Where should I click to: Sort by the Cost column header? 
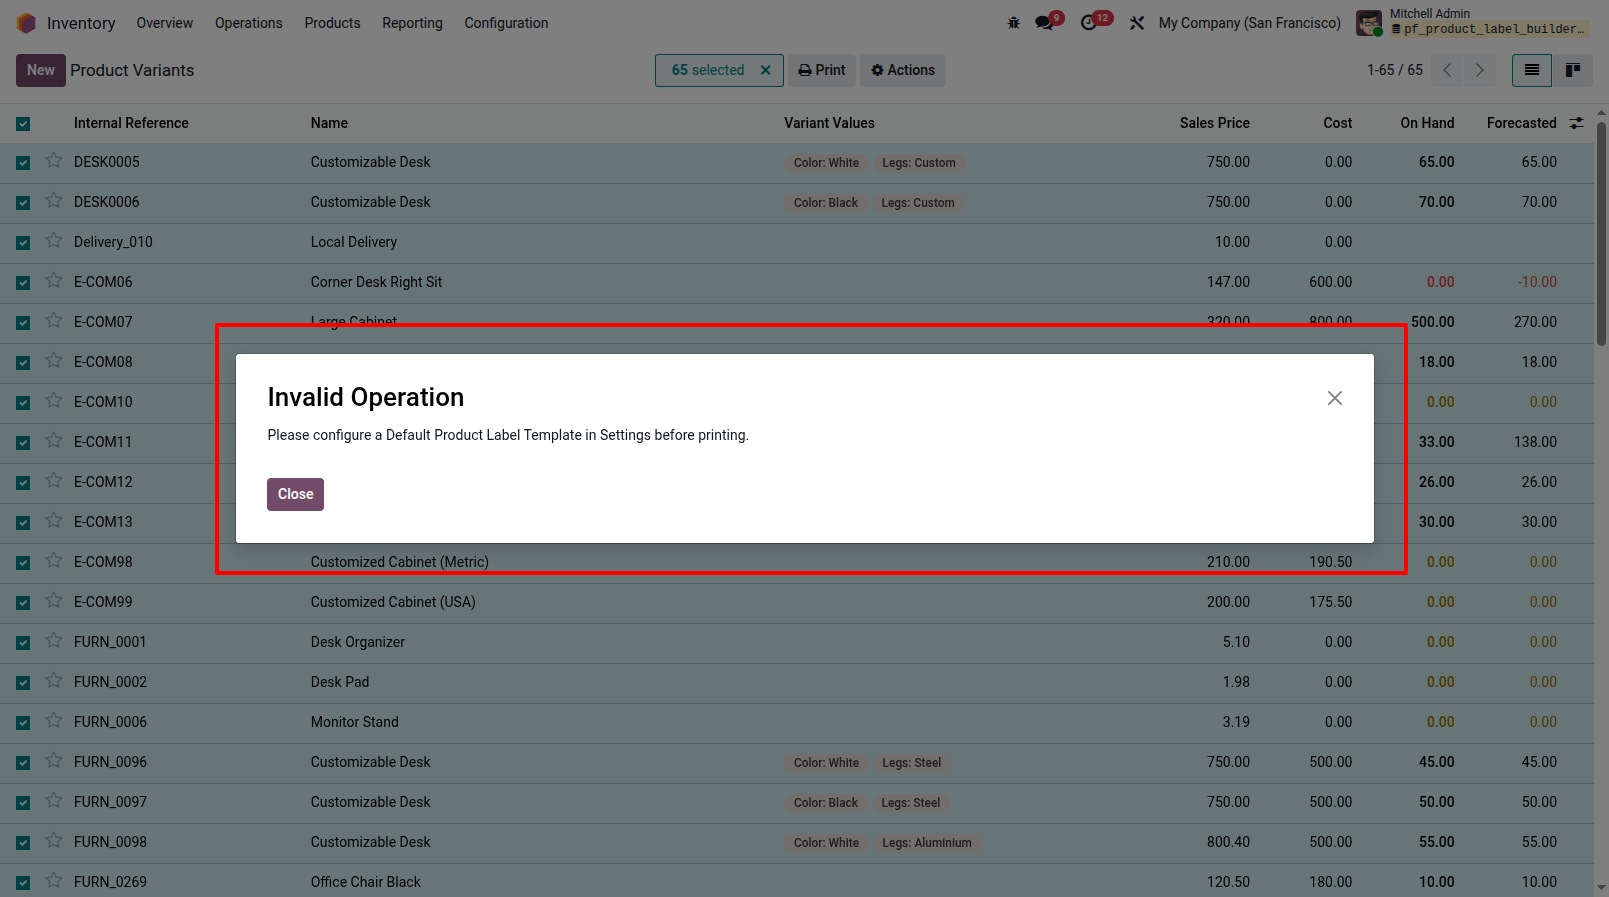pyautogui.click(x=1338, y=123)
